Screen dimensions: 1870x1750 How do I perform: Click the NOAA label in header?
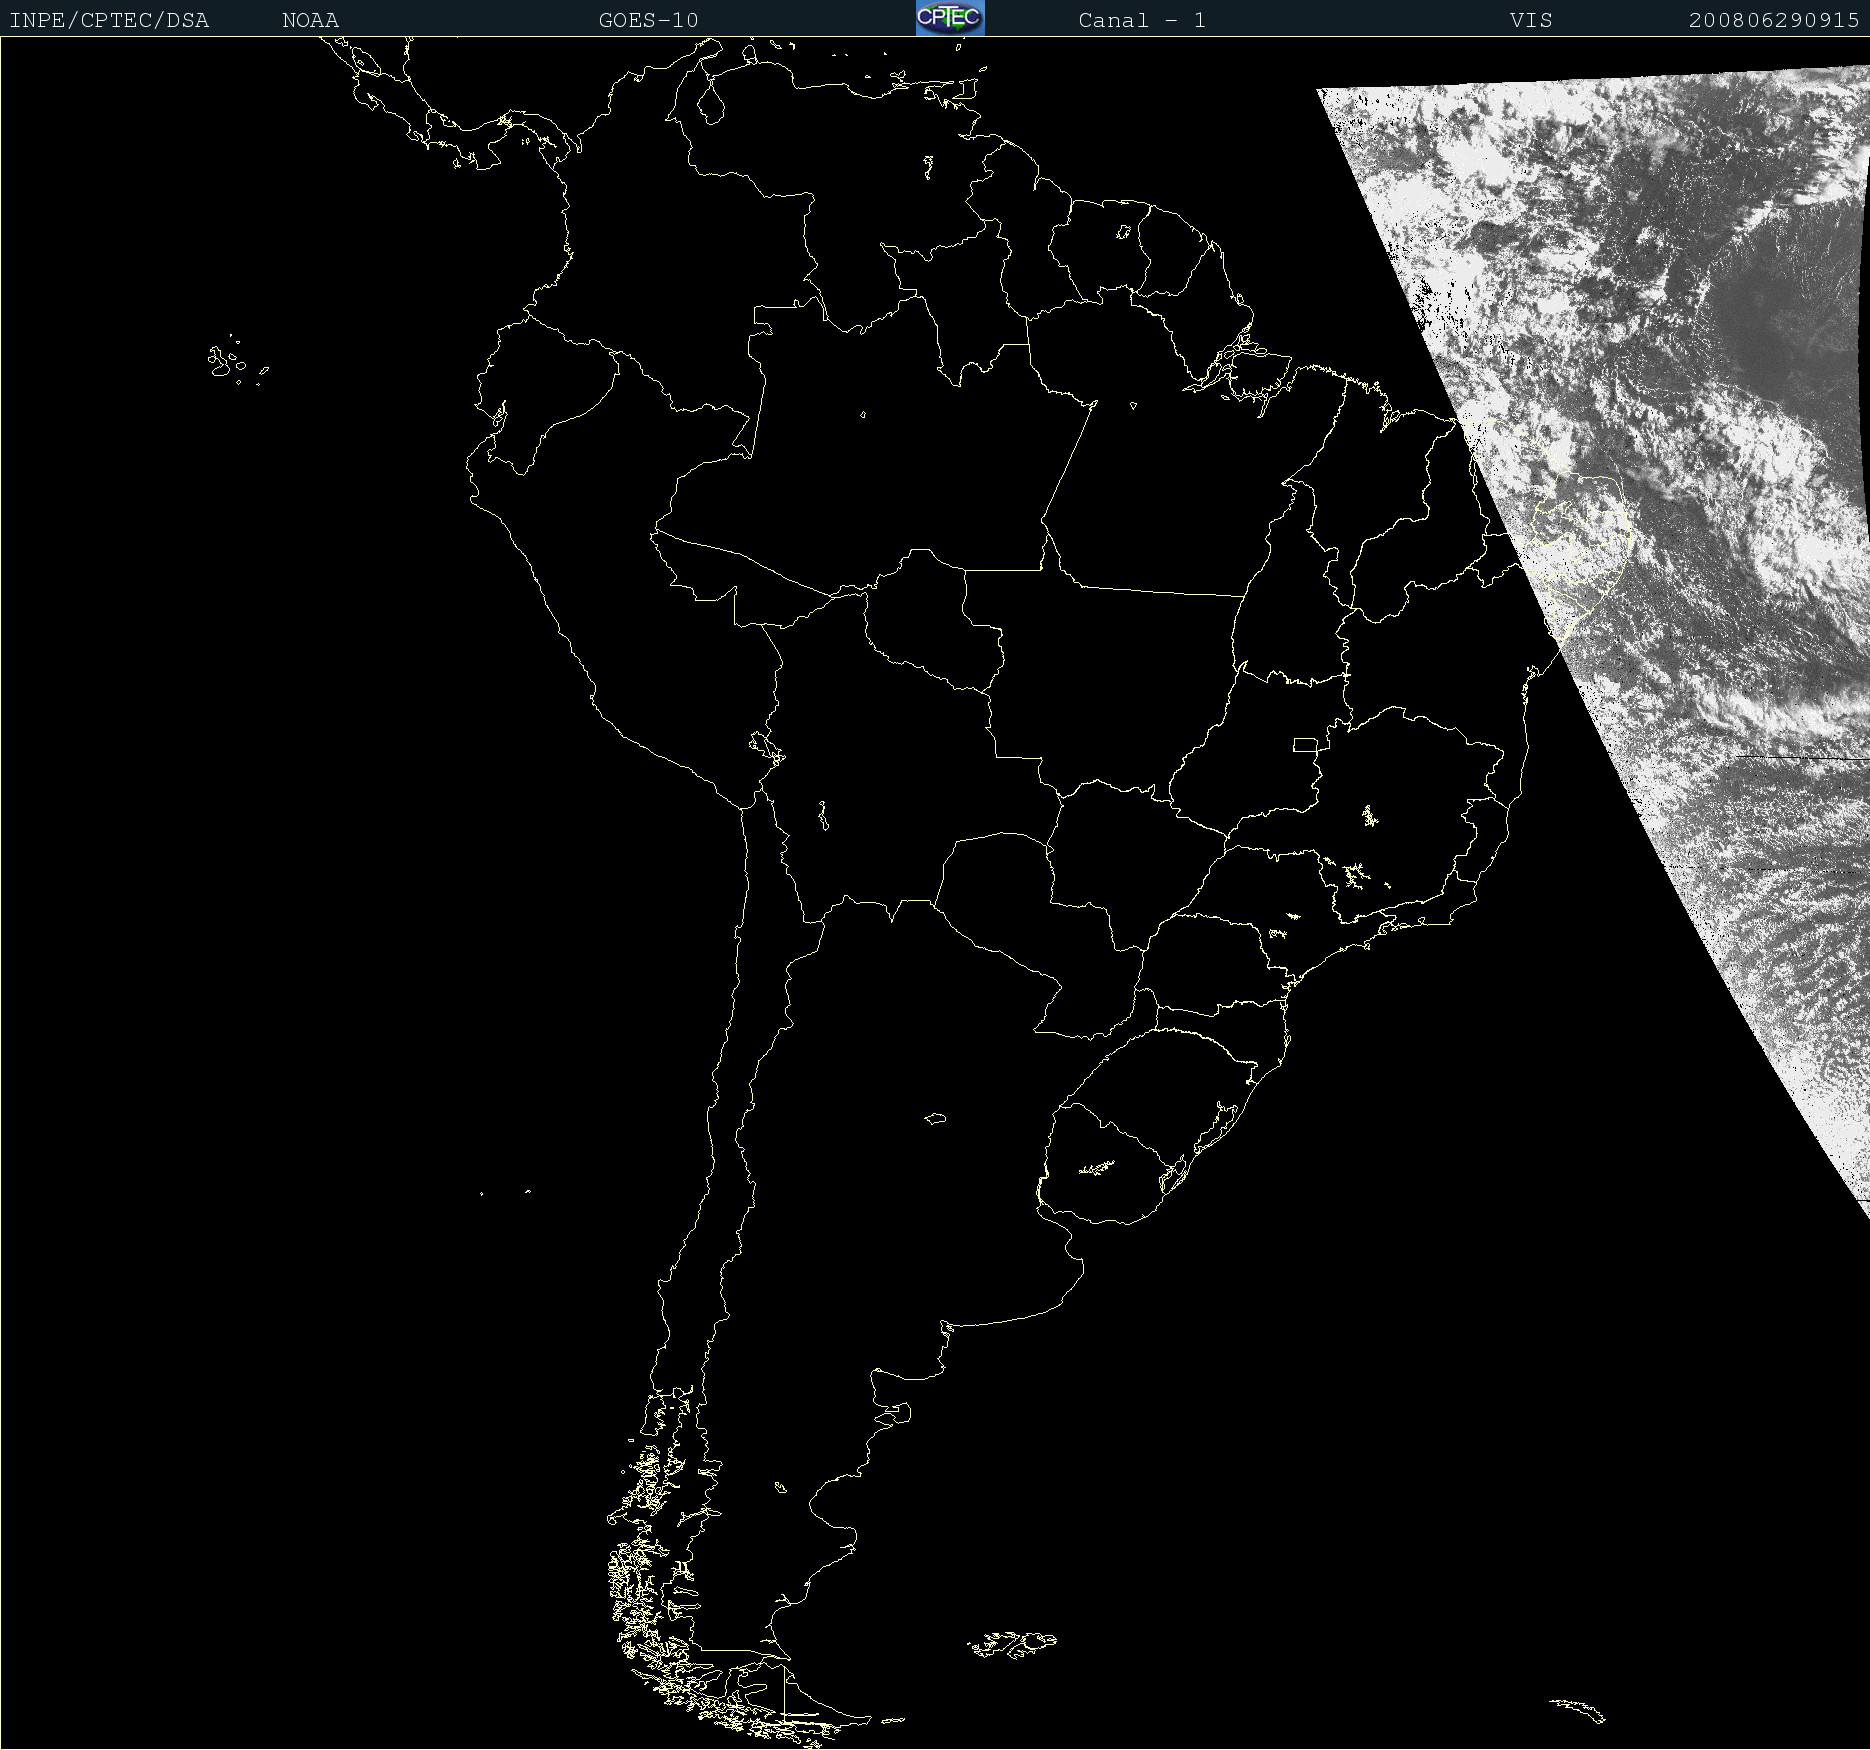[x=311, y=20]
